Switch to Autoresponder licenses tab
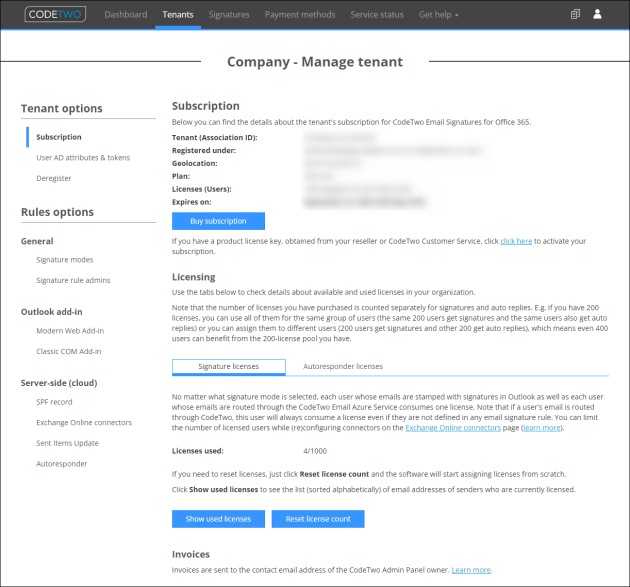This screenshot has width=630, height=587. [x=343, y=366]
